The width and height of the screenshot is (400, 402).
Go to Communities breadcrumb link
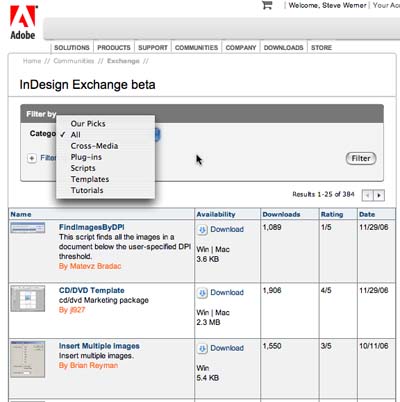[x=74, y=61]
